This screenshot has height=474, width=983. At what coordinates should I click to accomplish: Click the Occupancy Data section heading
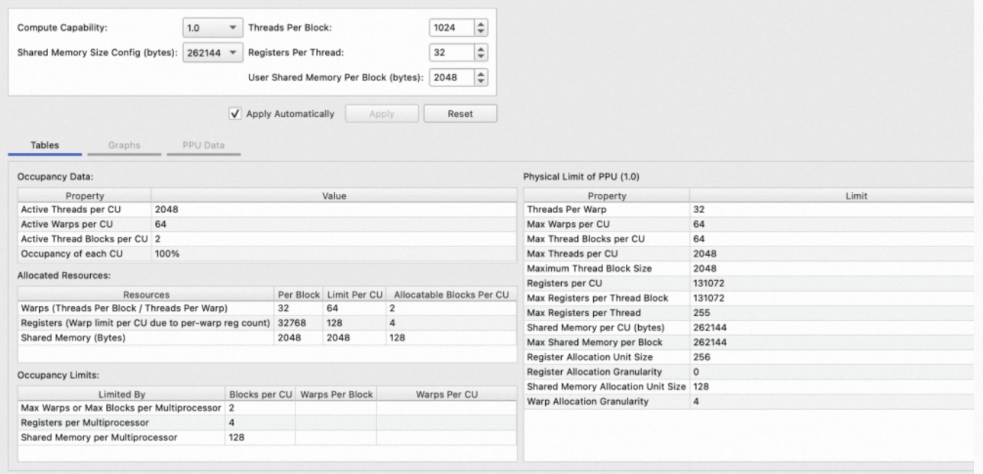click(x=55, y=177)
